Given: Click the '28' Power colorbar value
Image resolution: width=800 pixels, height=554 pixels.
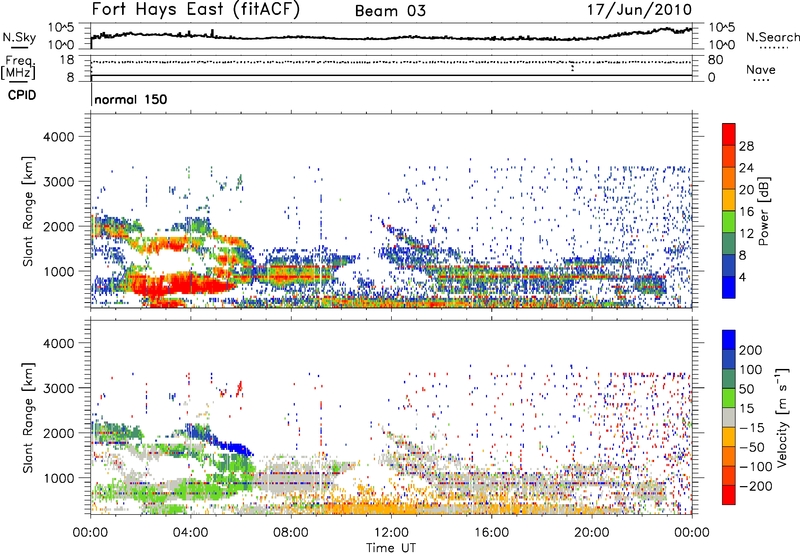Looking at the screenshot, I should [x=746, y=146].
